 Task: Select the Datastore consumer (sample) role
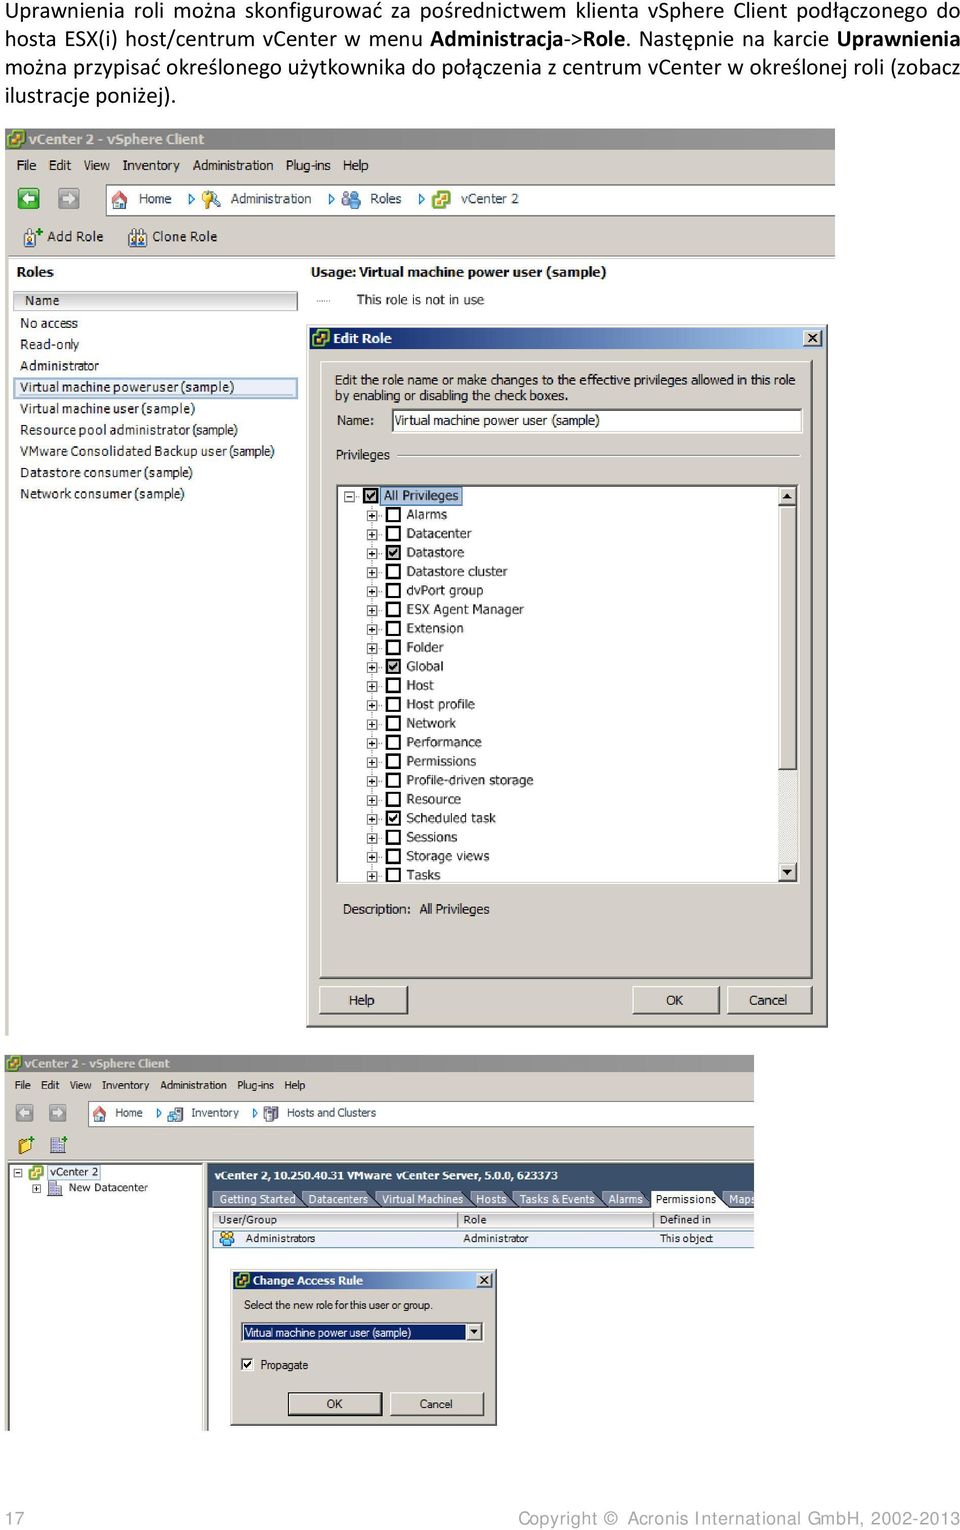click(106, 473)
